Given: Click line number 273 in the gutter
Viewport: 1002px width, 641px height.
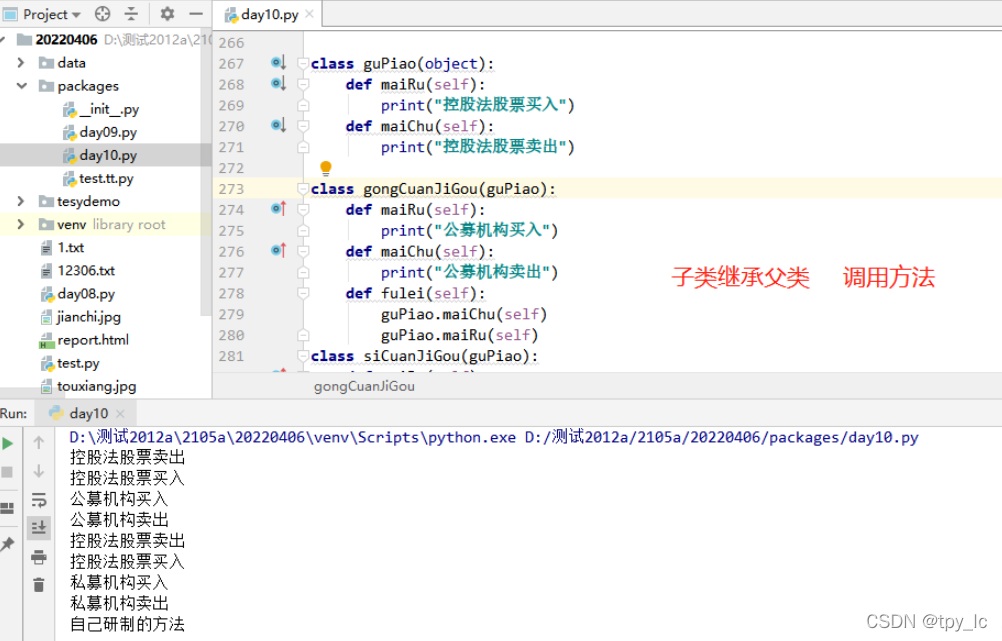Looking at the screenshot, I should point(231,189).
